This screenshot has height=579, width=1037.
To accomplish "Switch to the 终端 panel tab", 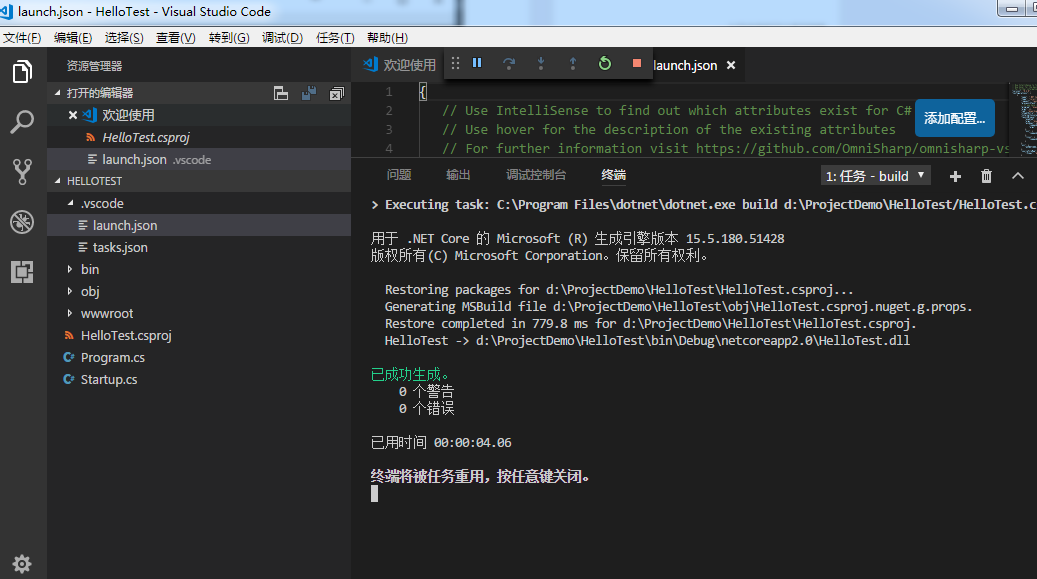I will (613, 175).
